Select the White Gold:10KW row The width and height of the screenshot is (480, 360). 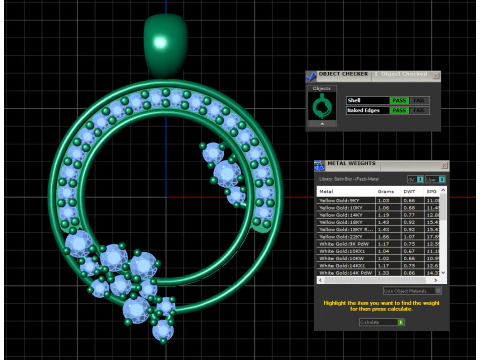pos(378,259)
